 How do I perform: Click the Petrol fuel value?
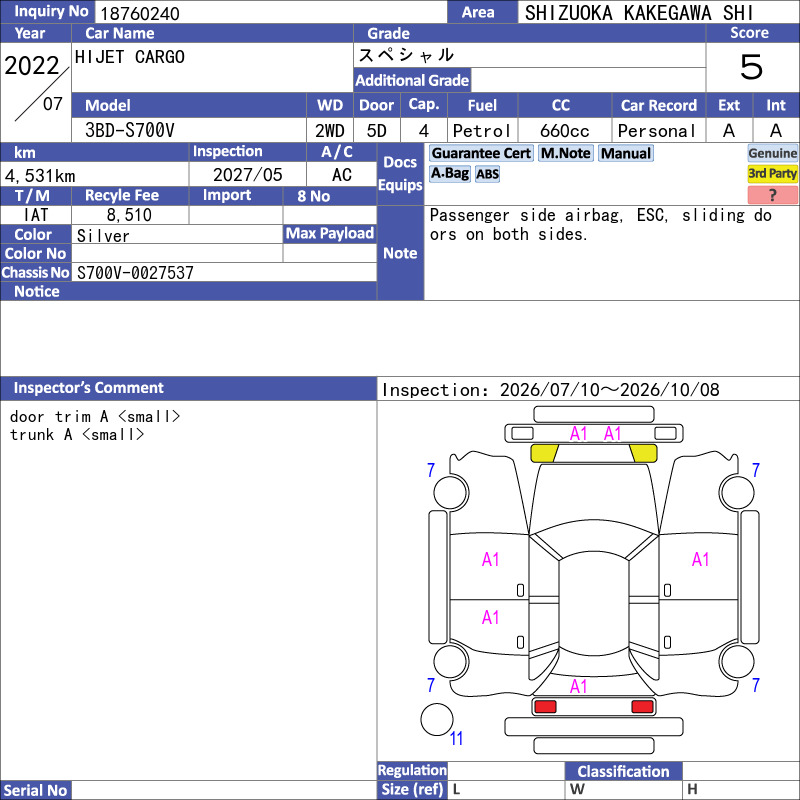point(482,131)
